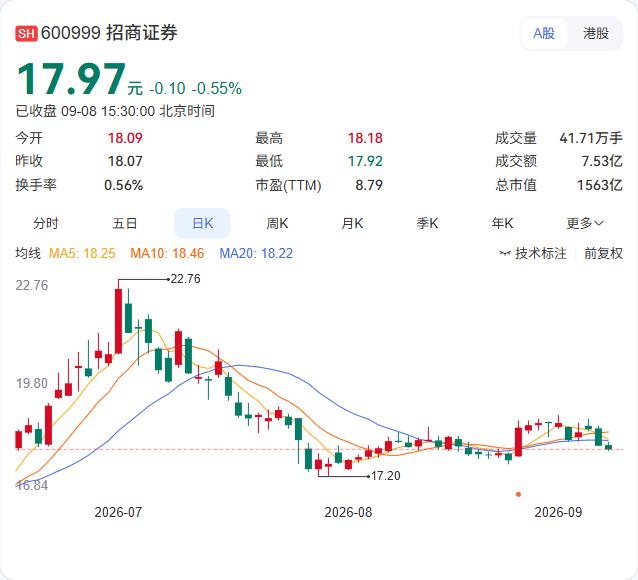Click the closing time text 已收盘 09-08 15:30:00

click(x=85, y=111)
